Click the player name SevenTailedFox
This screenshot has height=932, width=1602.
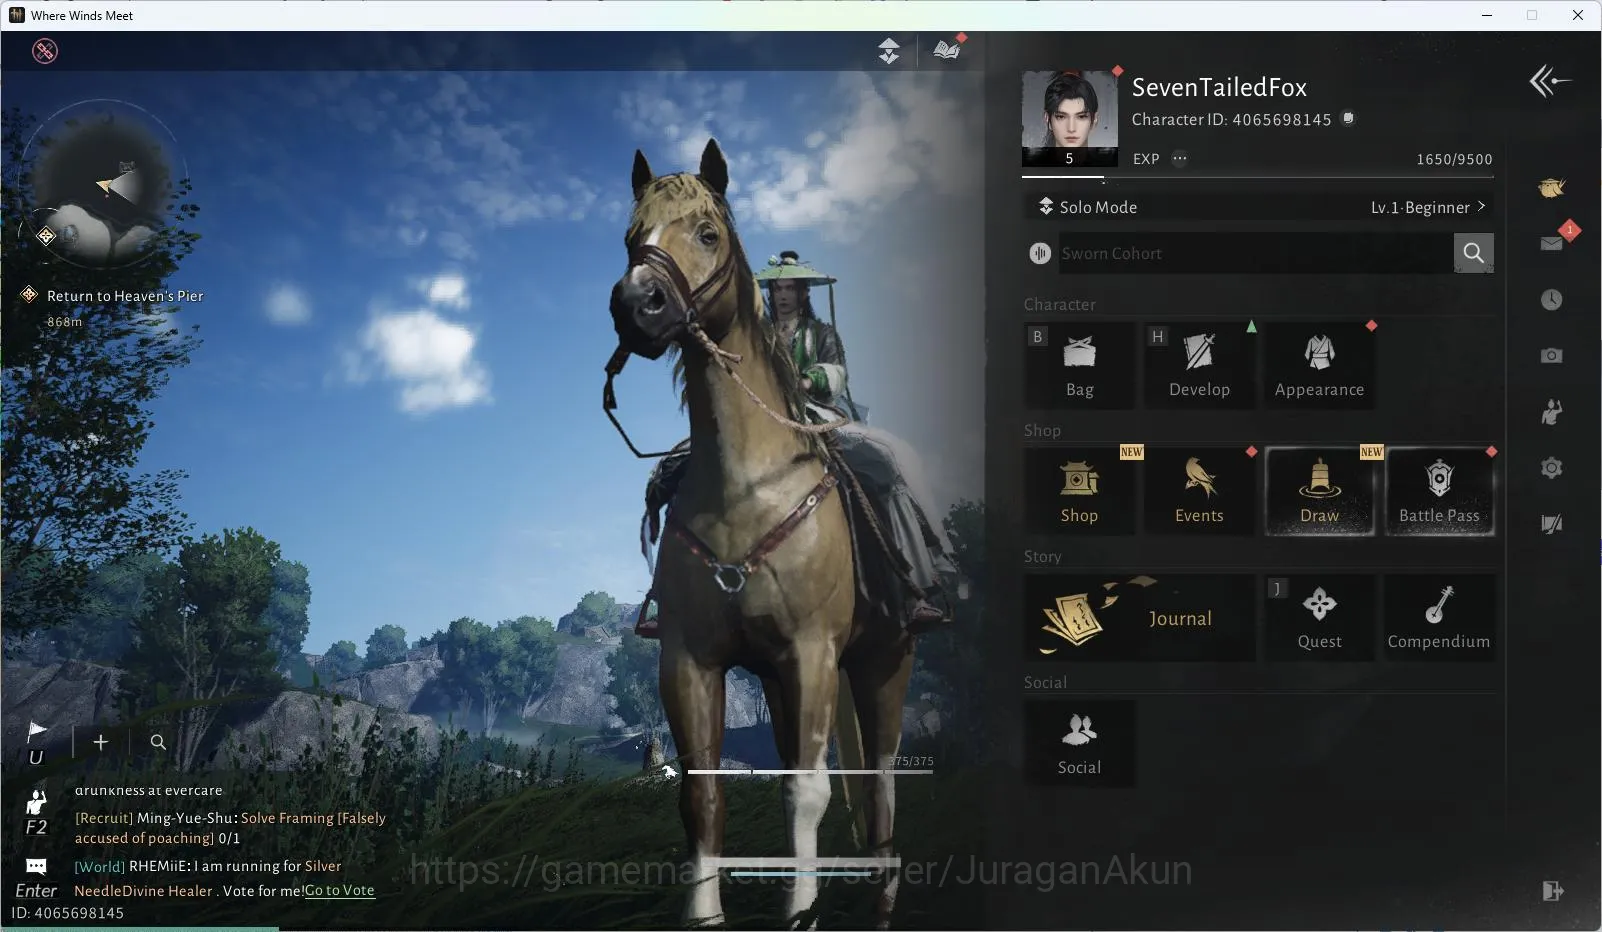[1219, 87]
